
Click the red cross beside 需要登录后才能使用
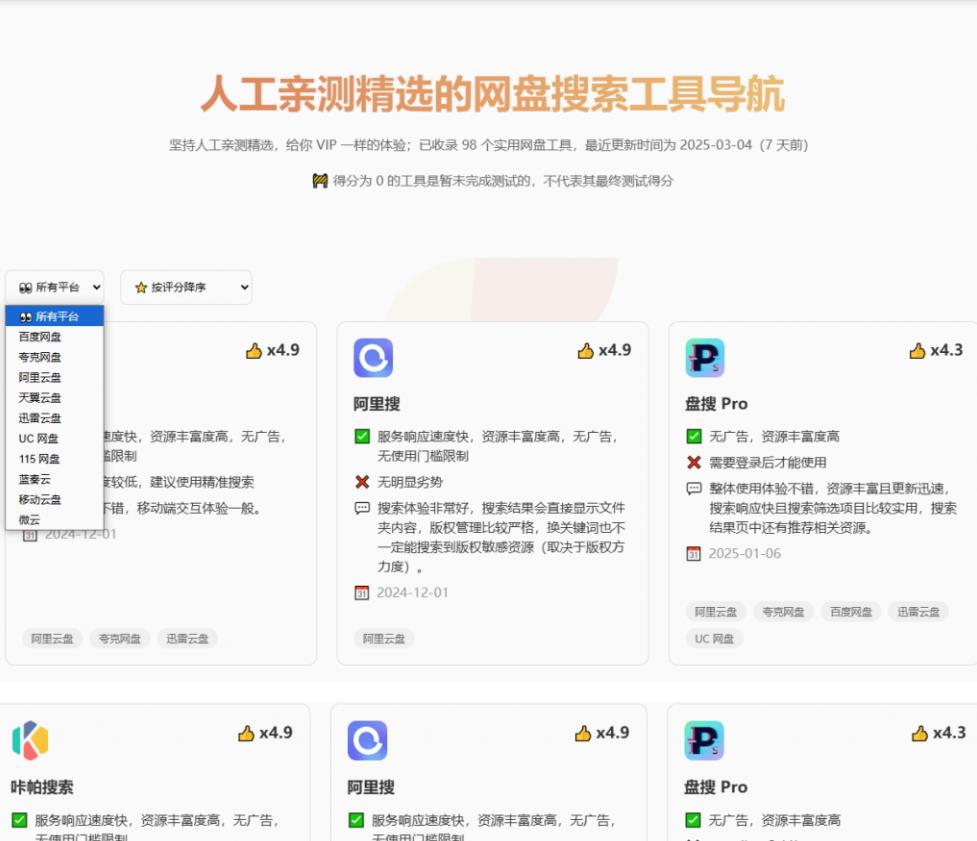click(x=693, y=462)
